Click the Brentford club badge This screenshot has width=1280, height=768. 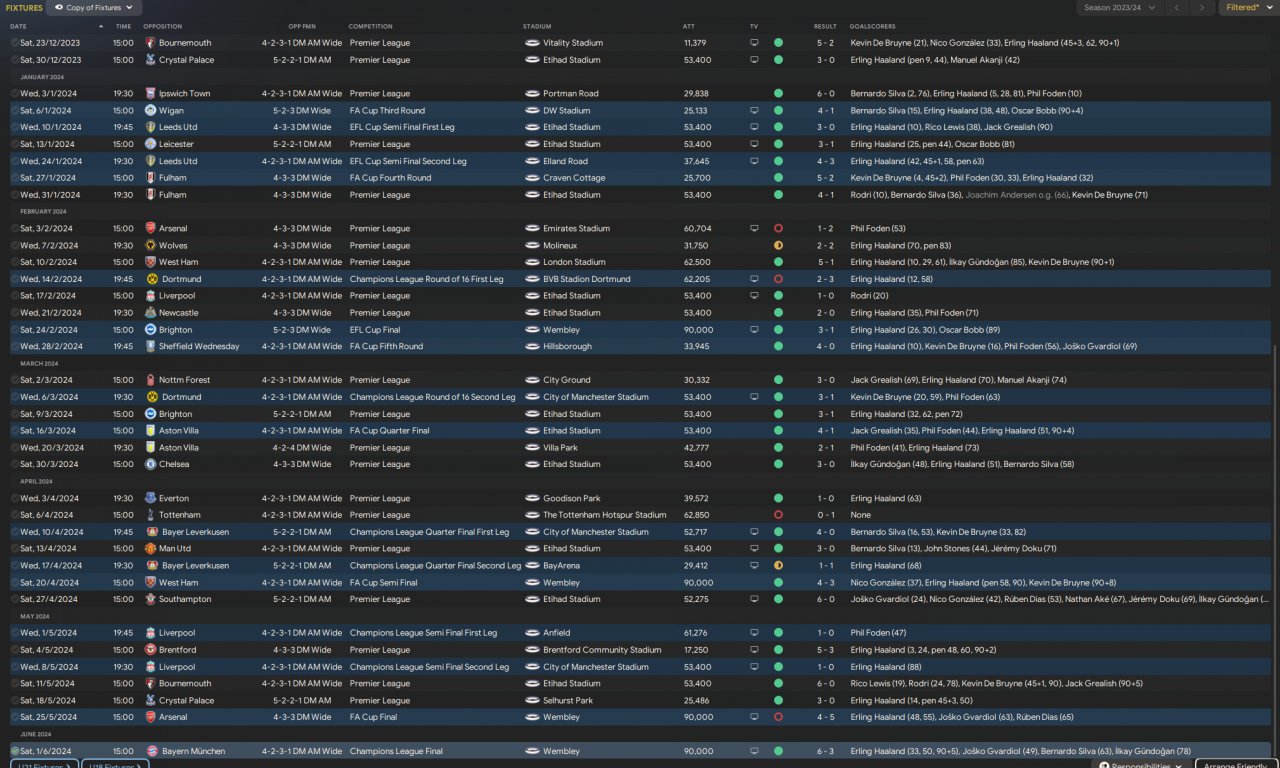[152, 650]
